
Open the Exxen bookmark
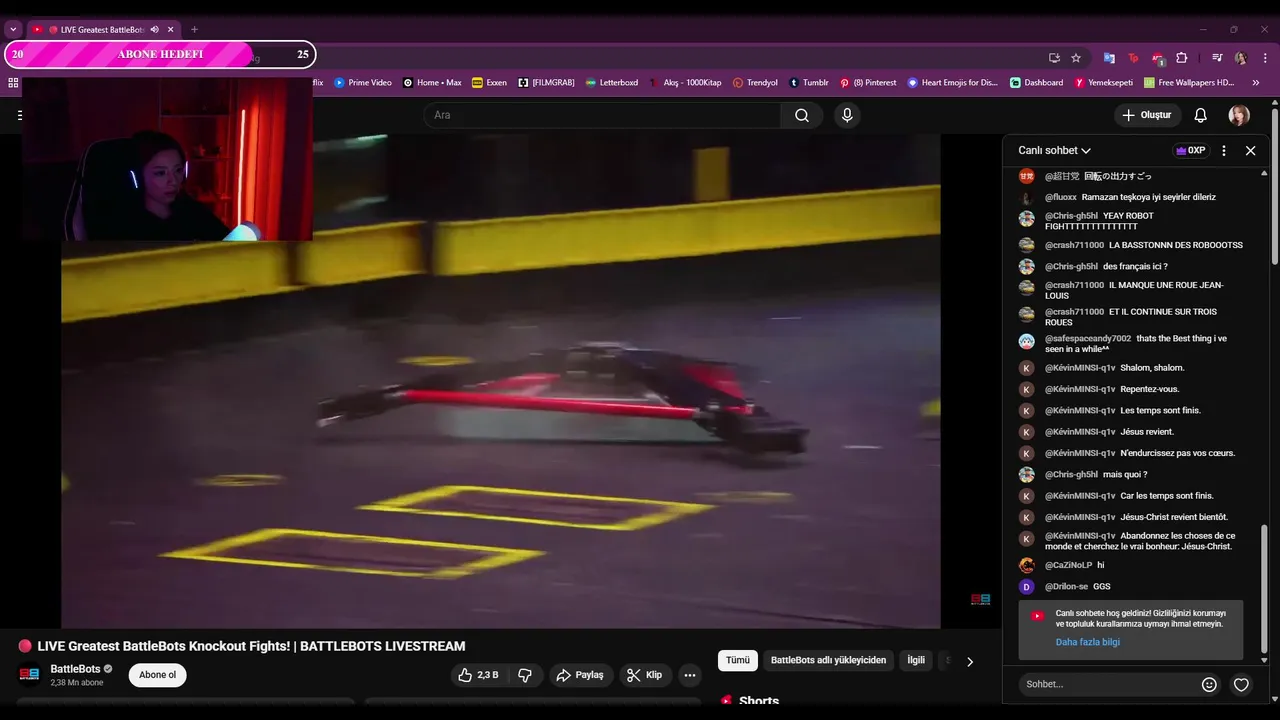[489, 83]
